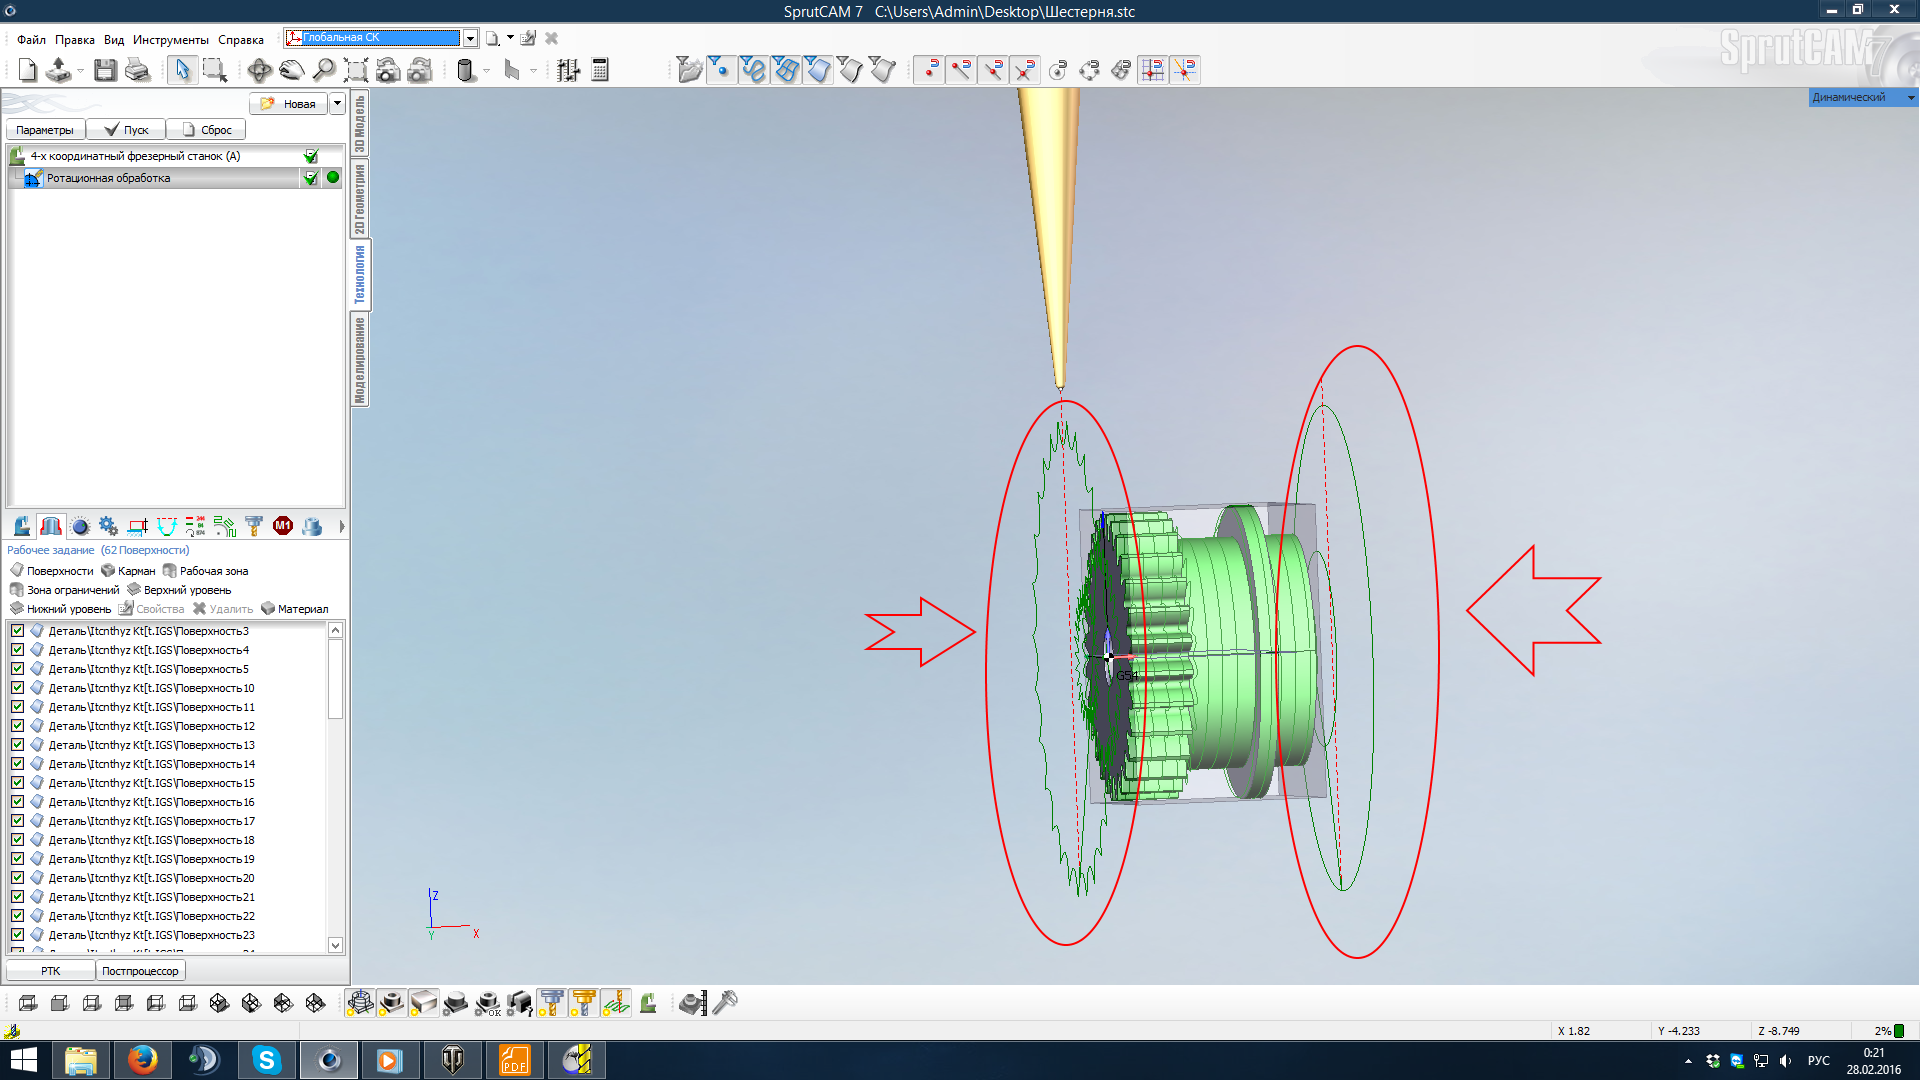
Task: Open the M1 stop-sign commands tab
Action: [283, 526]
